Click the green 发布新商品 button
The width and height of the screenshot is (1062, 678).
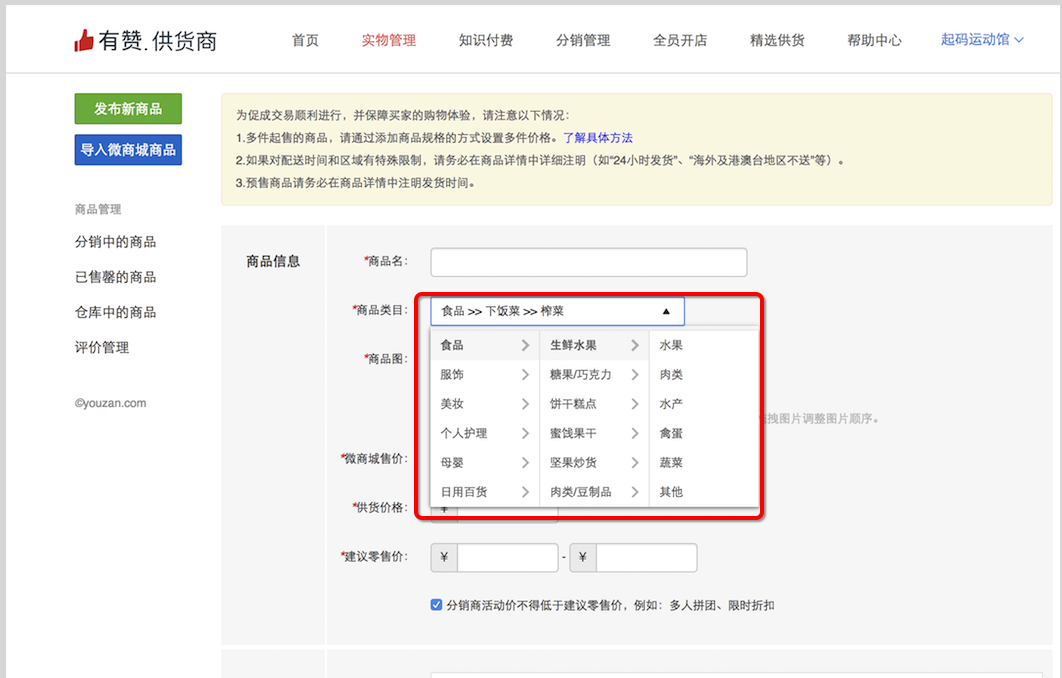(x=128, y=109)
